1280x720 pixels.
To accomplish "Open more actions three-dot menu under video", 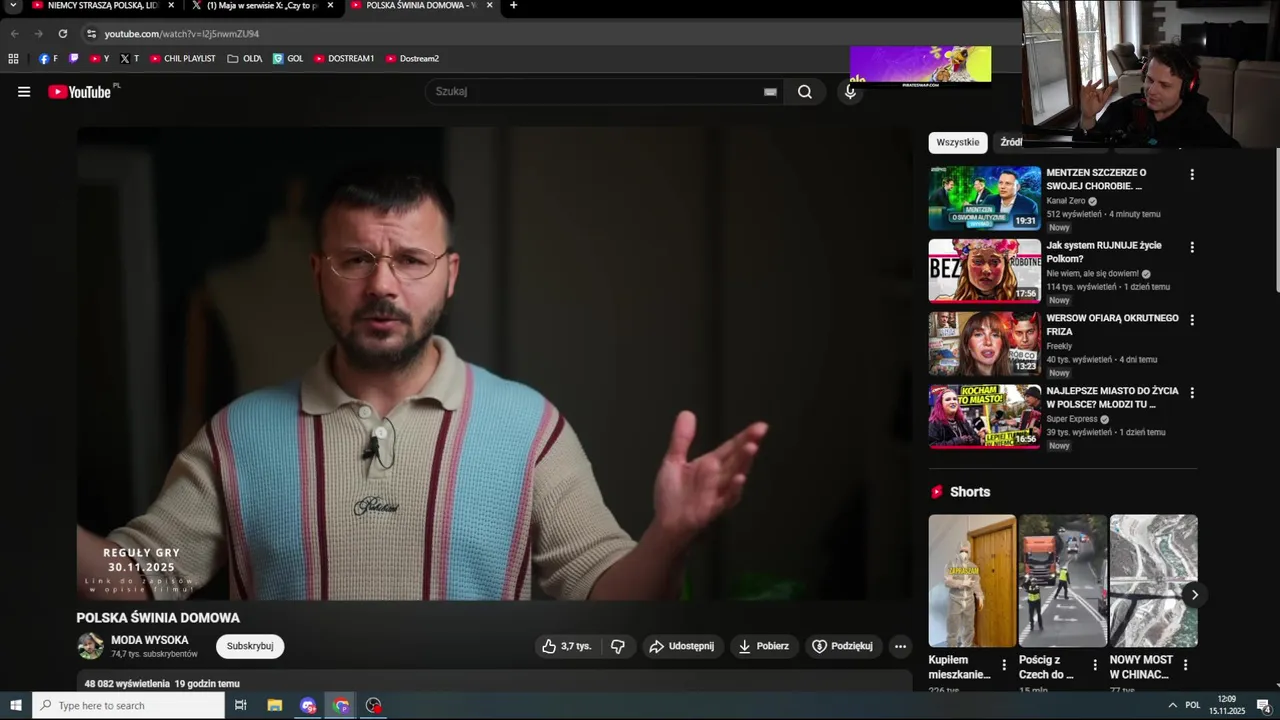I will 900,646.
